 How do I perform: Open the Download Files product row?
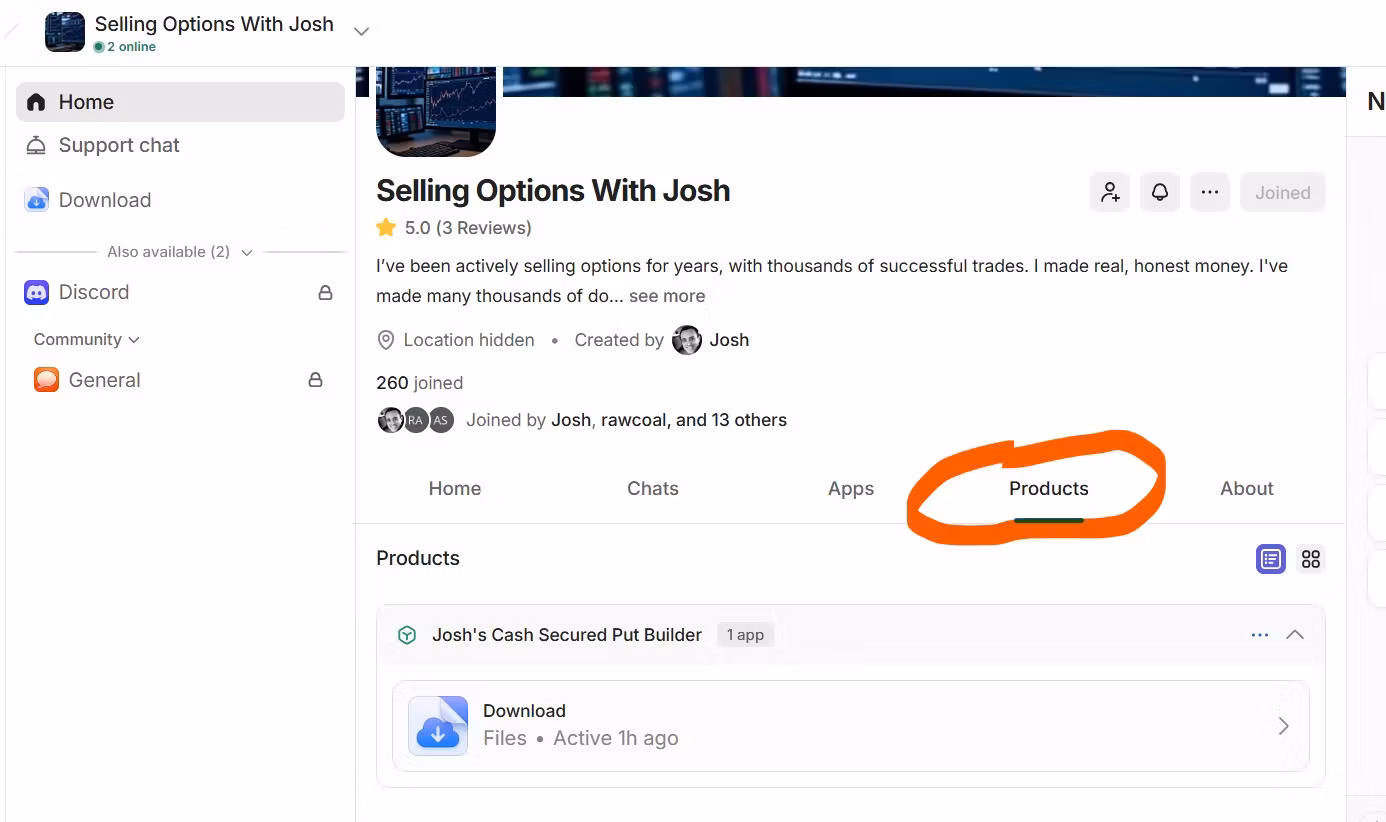[851, 726]
